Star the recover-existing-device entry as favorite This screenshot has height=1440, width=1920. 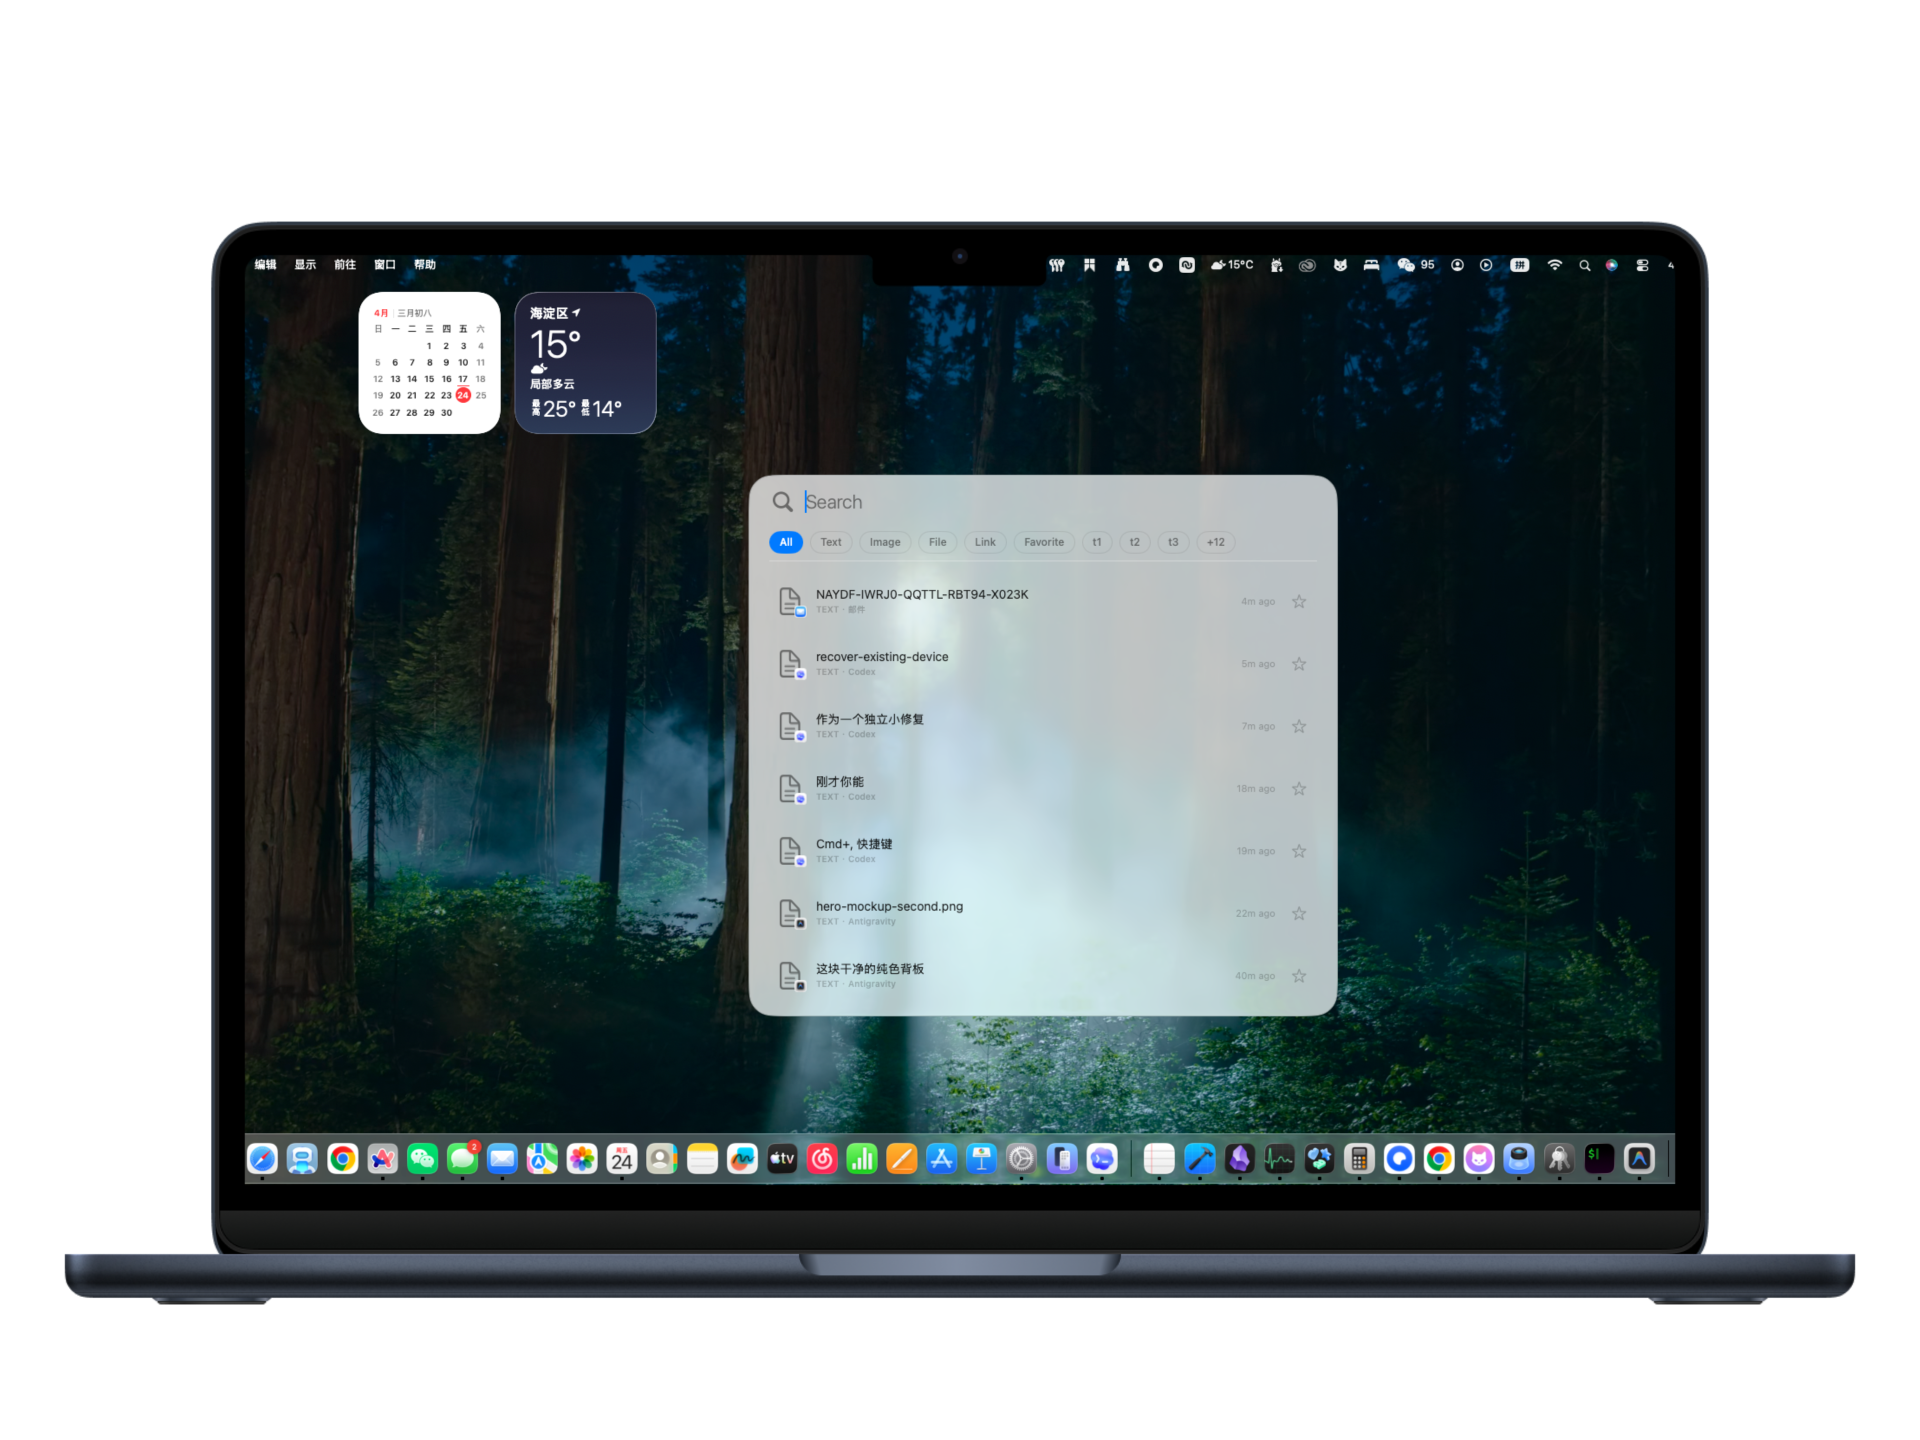click(x=1300, y=663)
